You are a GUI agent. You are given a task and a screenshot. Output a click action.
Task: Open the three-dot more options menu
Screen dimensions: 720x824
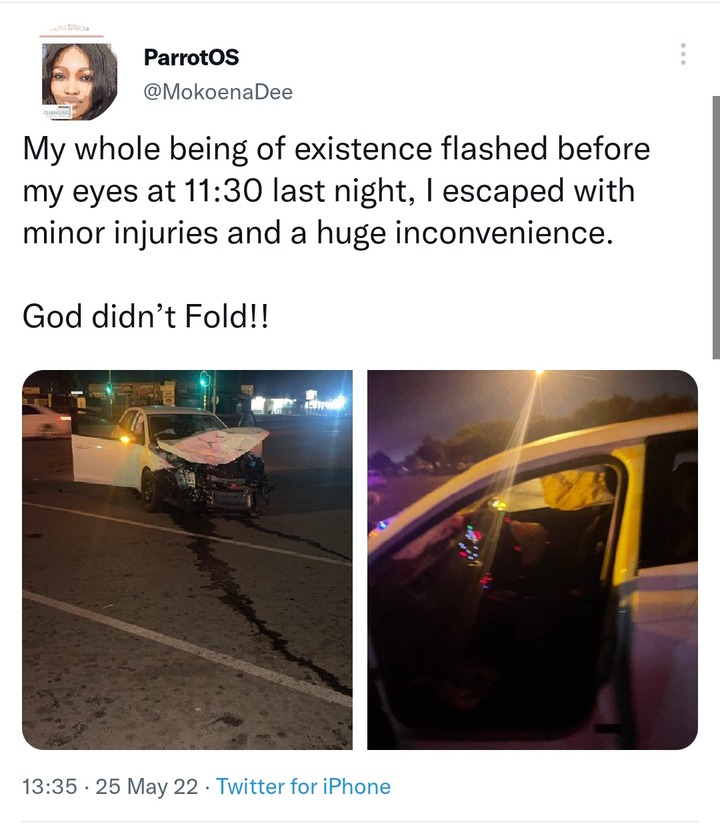coord(683,54)
